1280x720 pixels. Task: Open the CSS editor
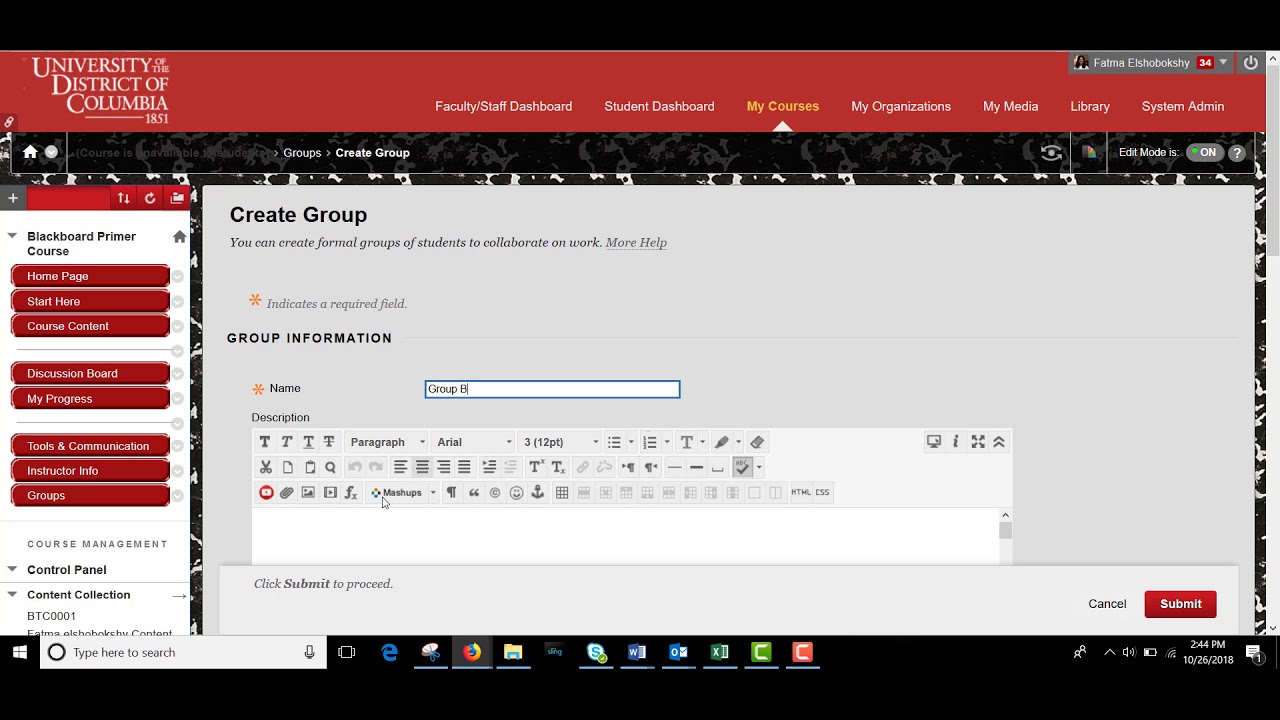(823, 492)
